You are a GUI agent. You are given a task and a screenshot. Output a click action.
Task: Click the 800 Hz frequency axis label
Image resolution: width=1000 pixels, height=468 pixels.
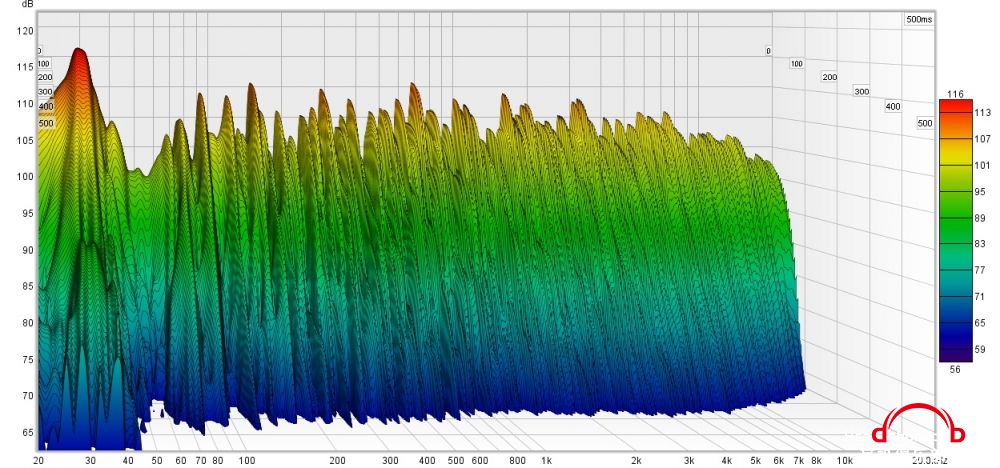pyautogui.click(x=517, y=461)
